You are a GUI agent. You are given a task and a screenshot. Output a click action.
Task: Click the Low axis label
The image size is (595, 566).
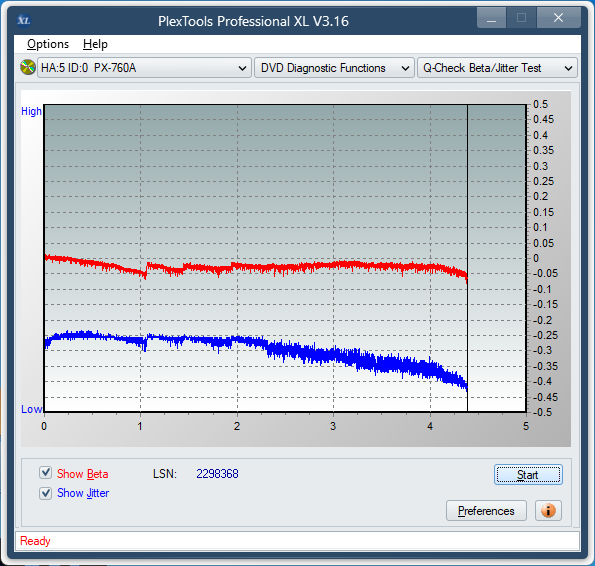(x=31, y=409)
